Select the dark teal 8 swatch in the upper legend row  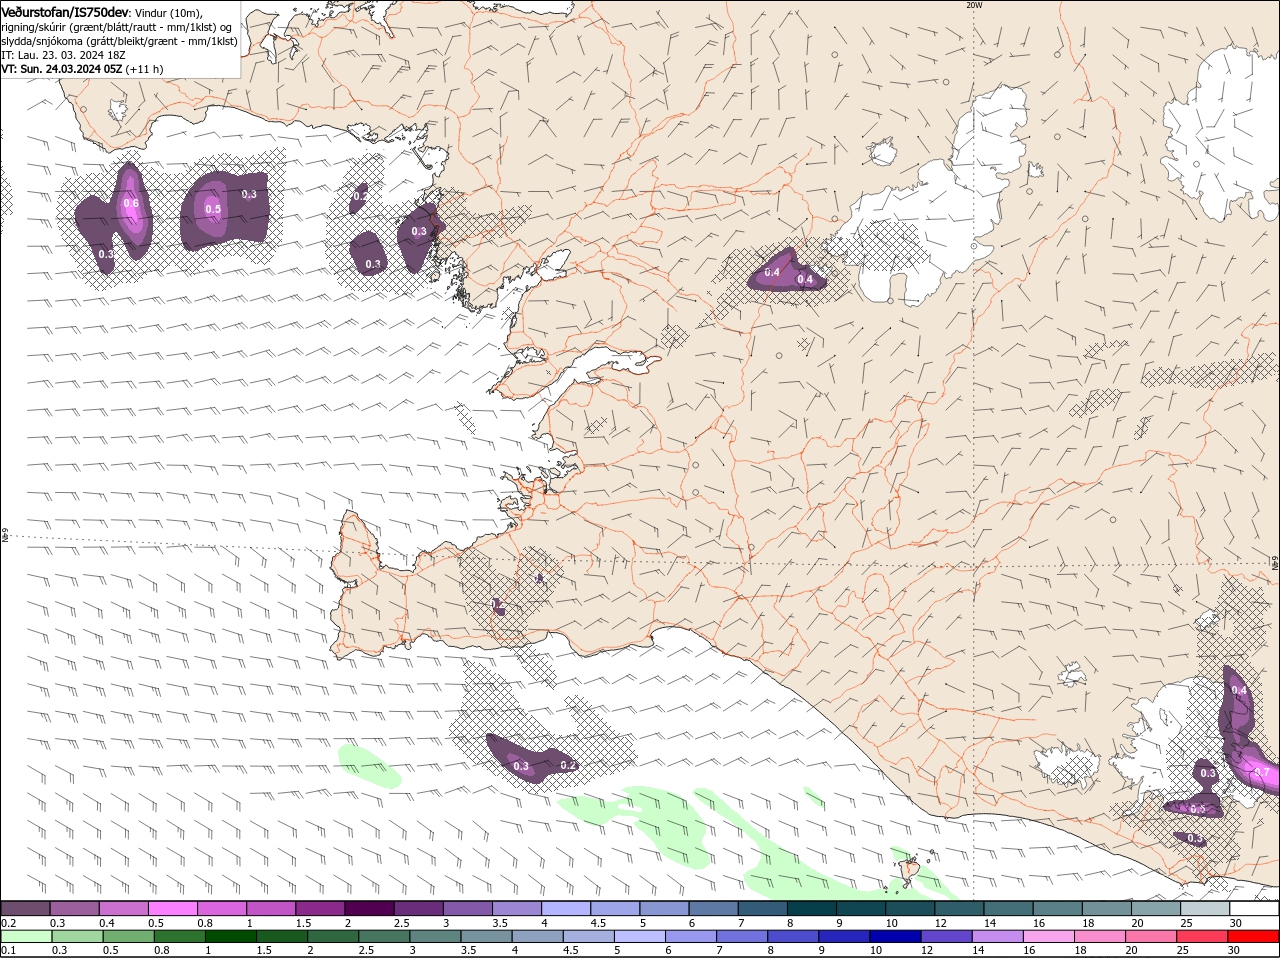tap(812, 908)
